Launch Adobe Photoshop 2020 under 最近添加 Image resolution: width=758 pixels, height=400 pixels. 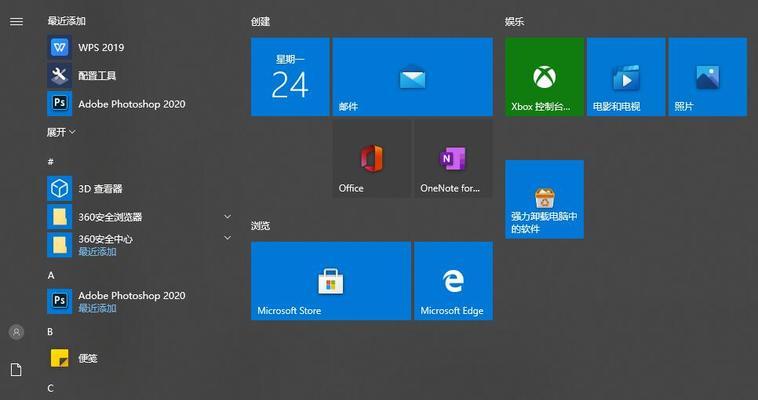[x=140, y=104]
